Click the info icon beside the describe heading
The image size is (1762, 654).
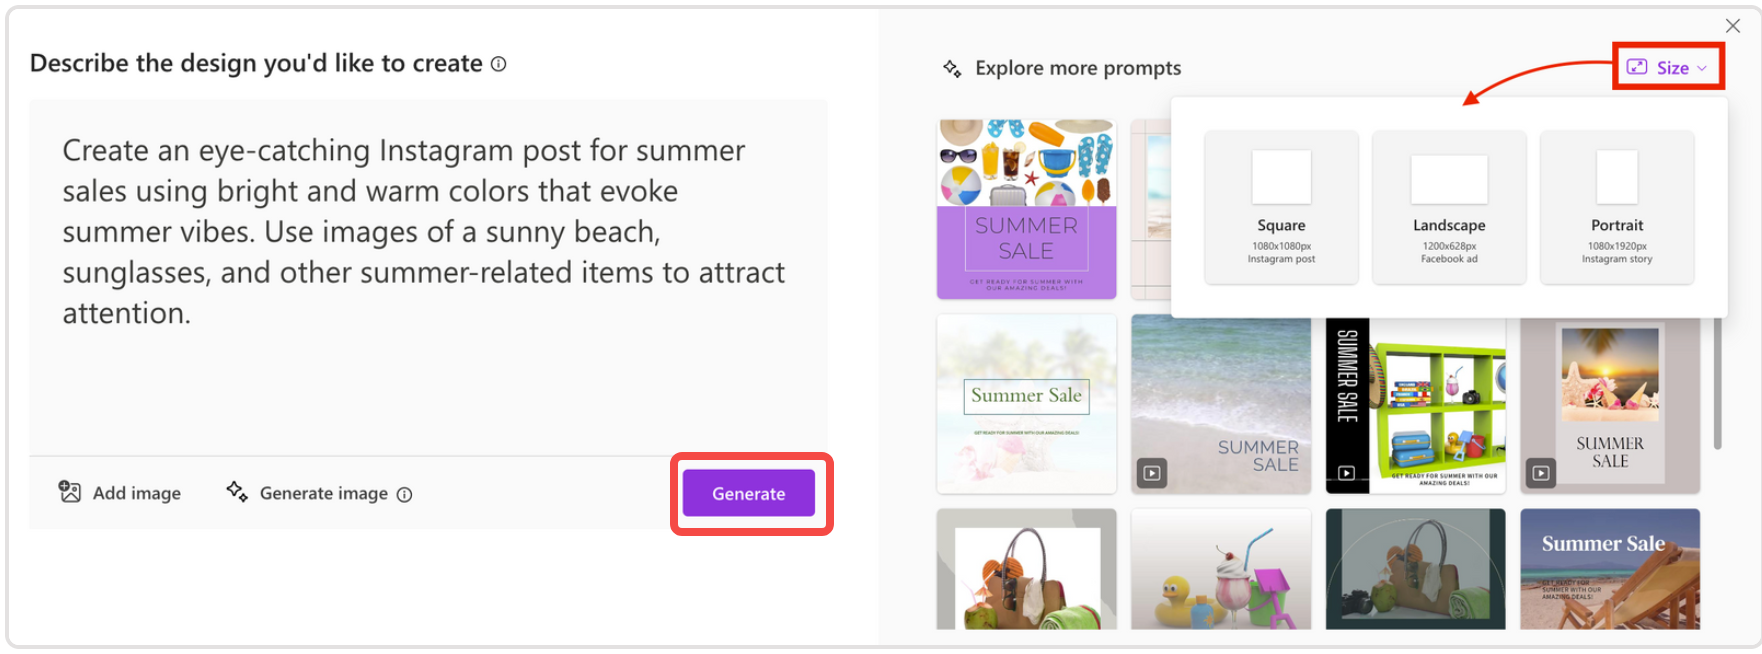coord(498,63)
